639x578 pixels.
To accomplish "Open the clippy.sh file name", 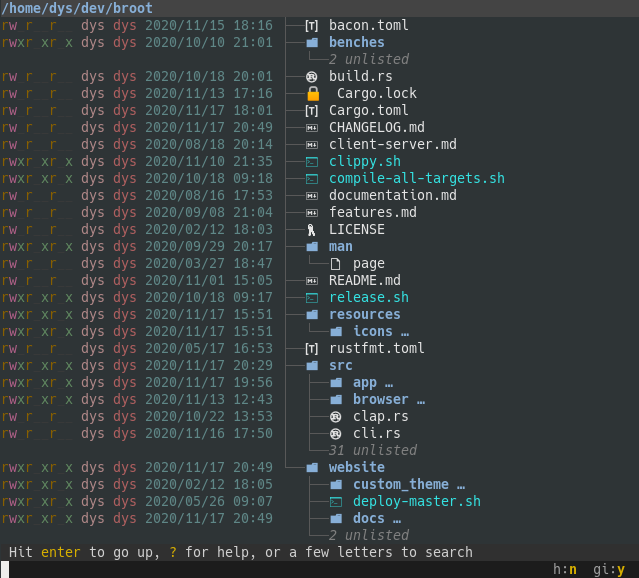I will pos(365,162).
